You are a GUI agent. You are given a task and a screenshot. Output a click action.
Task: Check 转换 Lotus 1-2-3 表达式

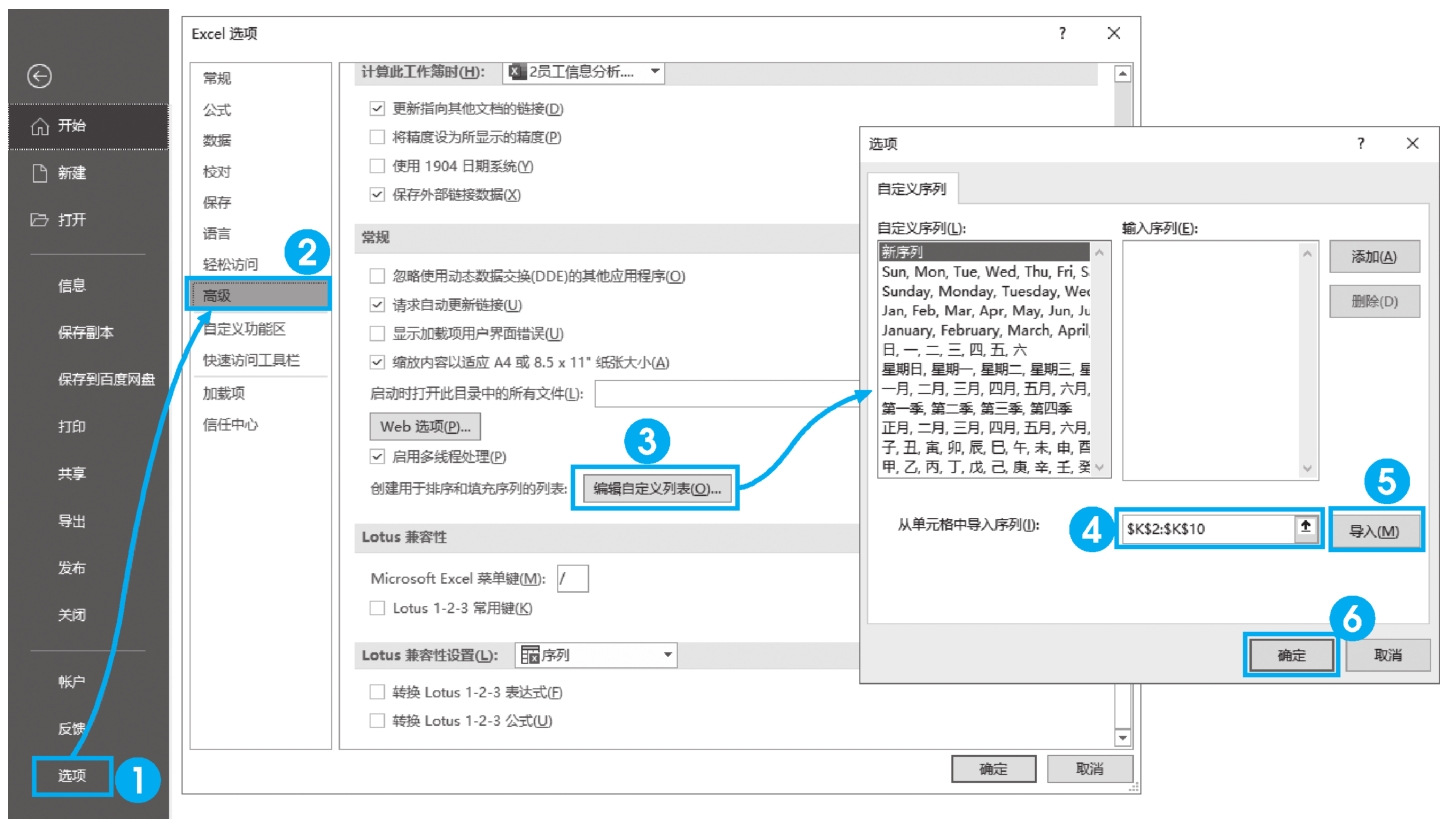pyautogui.click(x=377, y=692)
